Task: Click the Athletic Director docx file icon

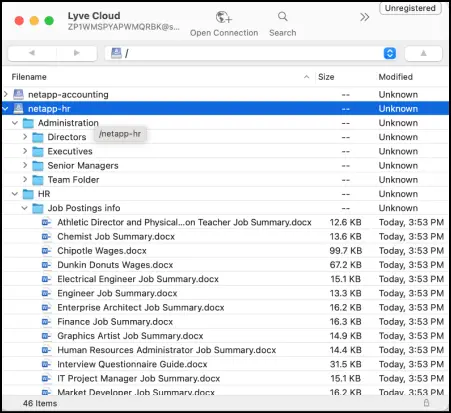Action: point(47,222)
